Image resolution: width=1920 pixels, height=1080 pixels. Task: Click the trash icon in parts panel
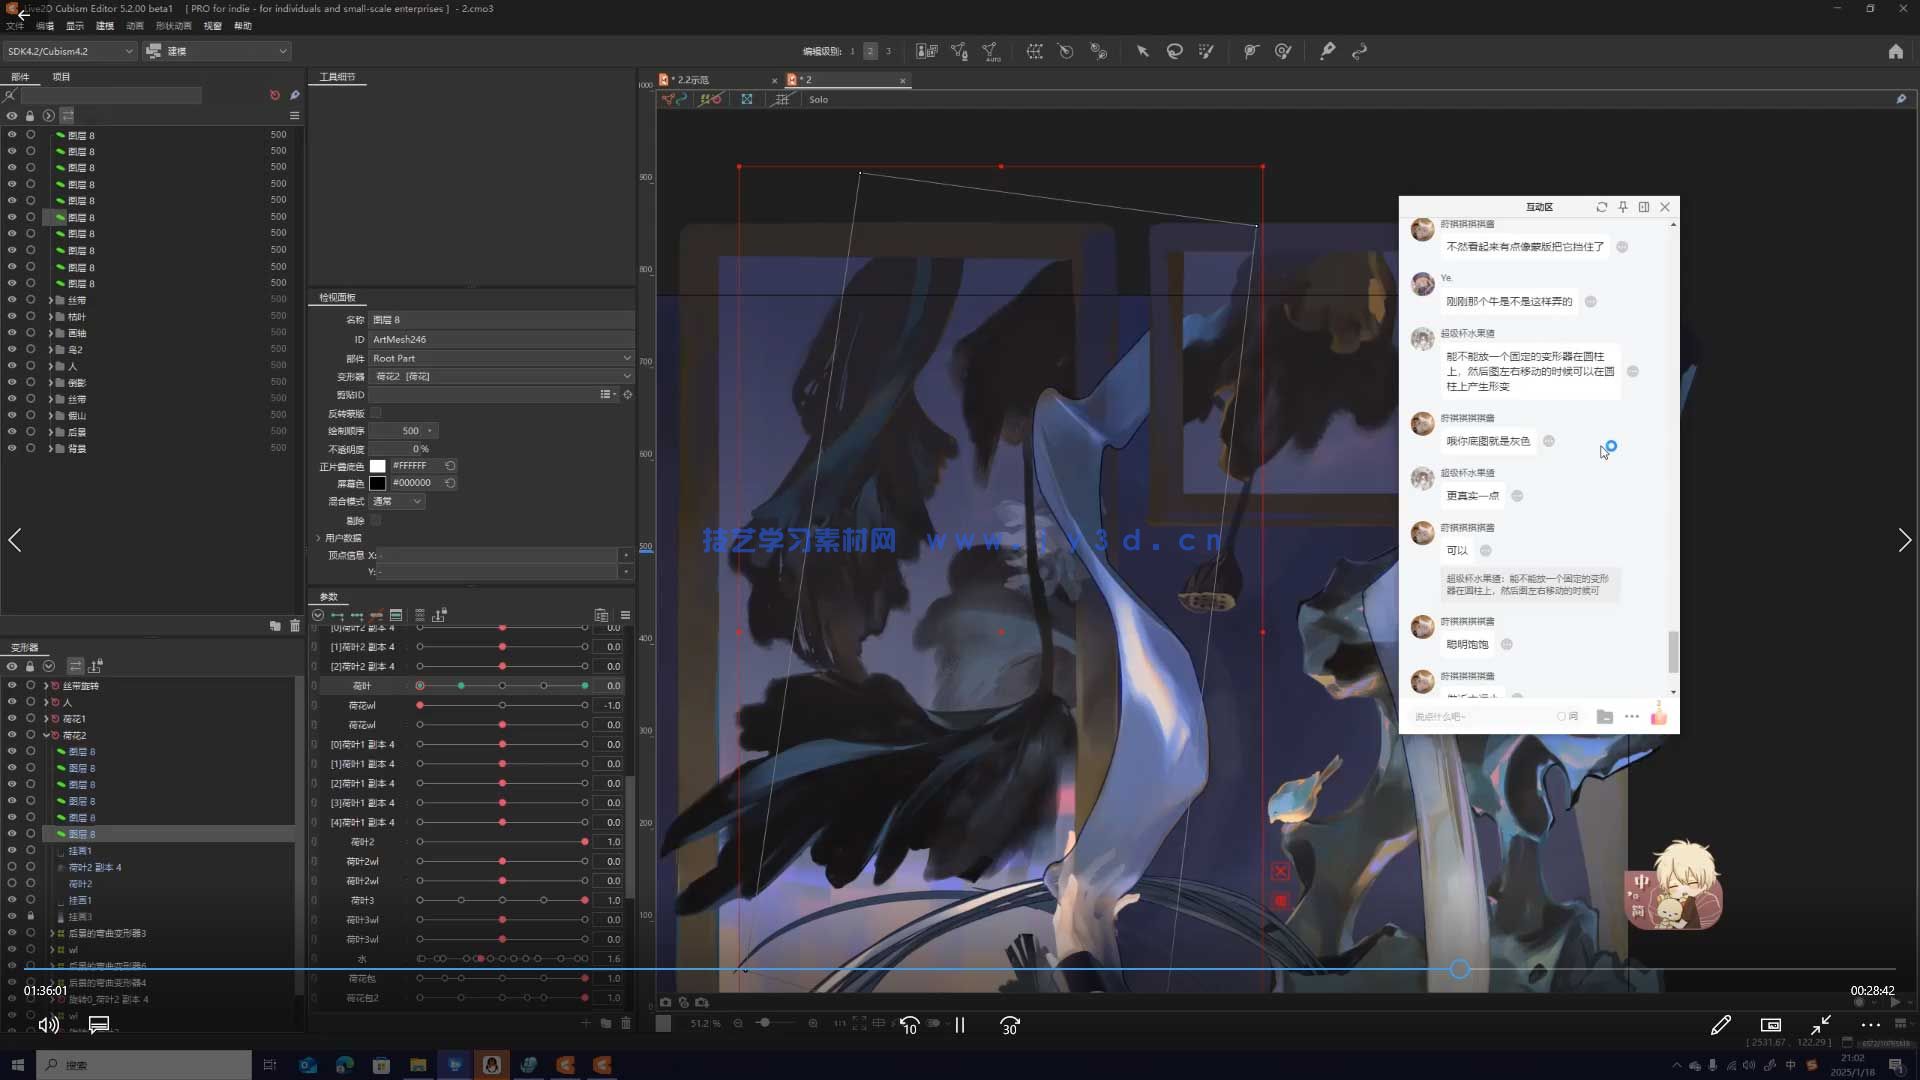pyautogui.click(x=295, y=626)
